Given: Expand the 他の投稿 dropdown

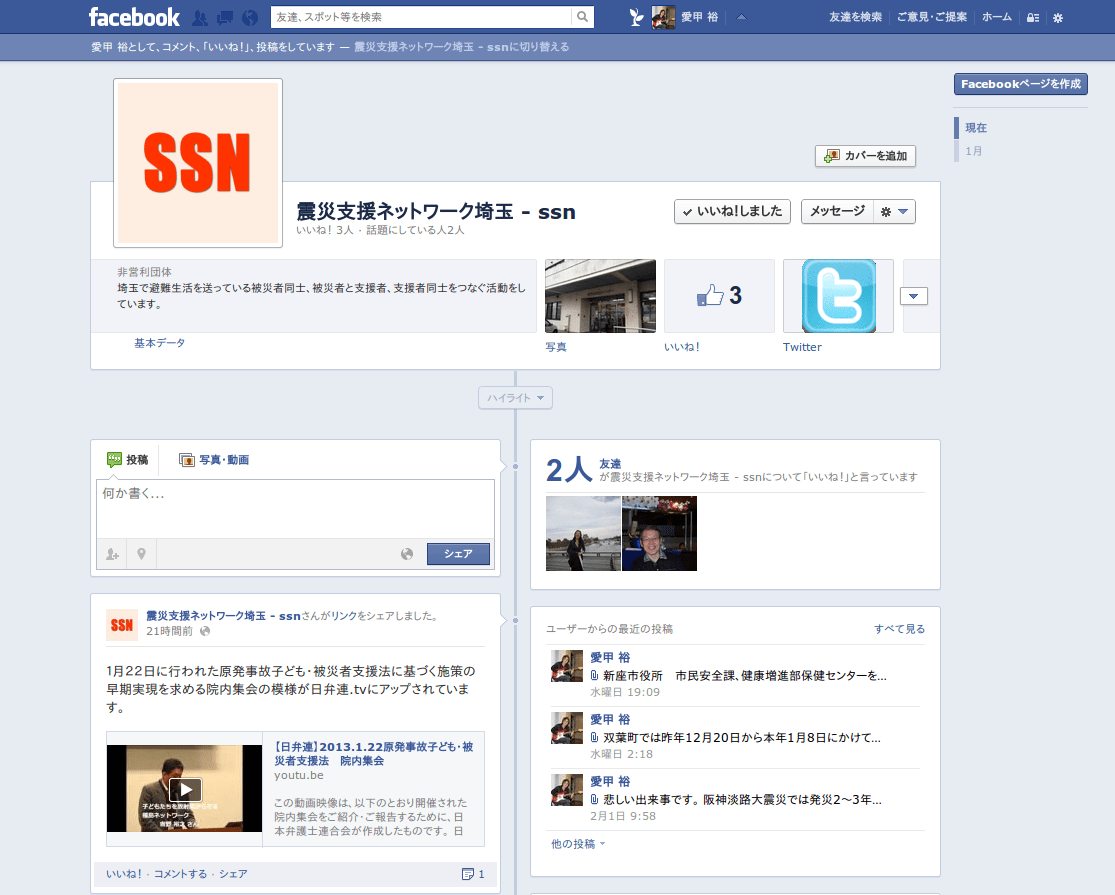Looking at the screenshot, I should 578,844.
